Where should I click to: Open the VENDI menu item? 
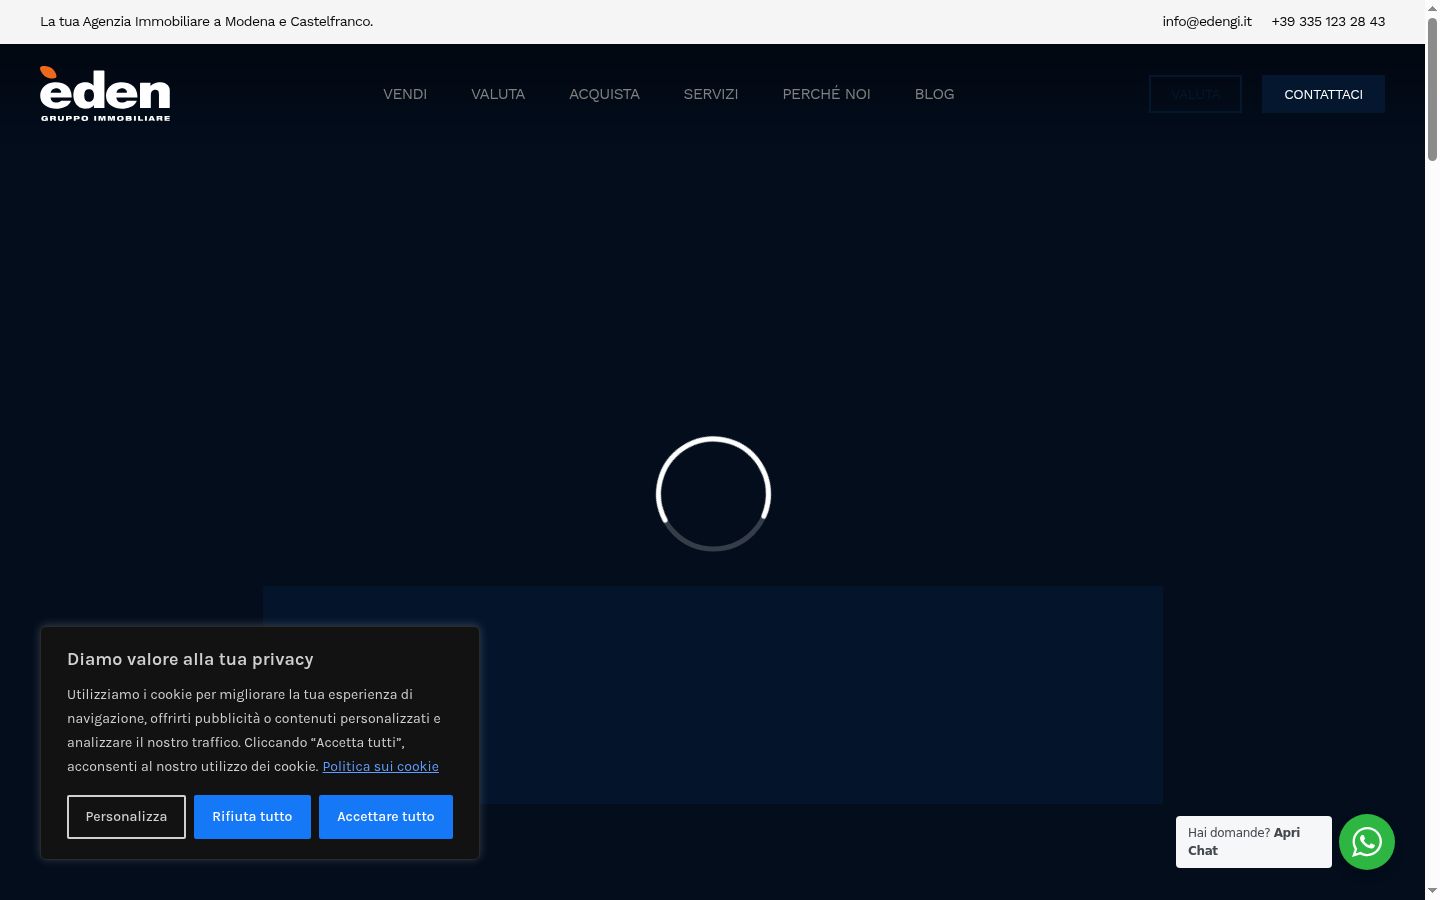405,94
